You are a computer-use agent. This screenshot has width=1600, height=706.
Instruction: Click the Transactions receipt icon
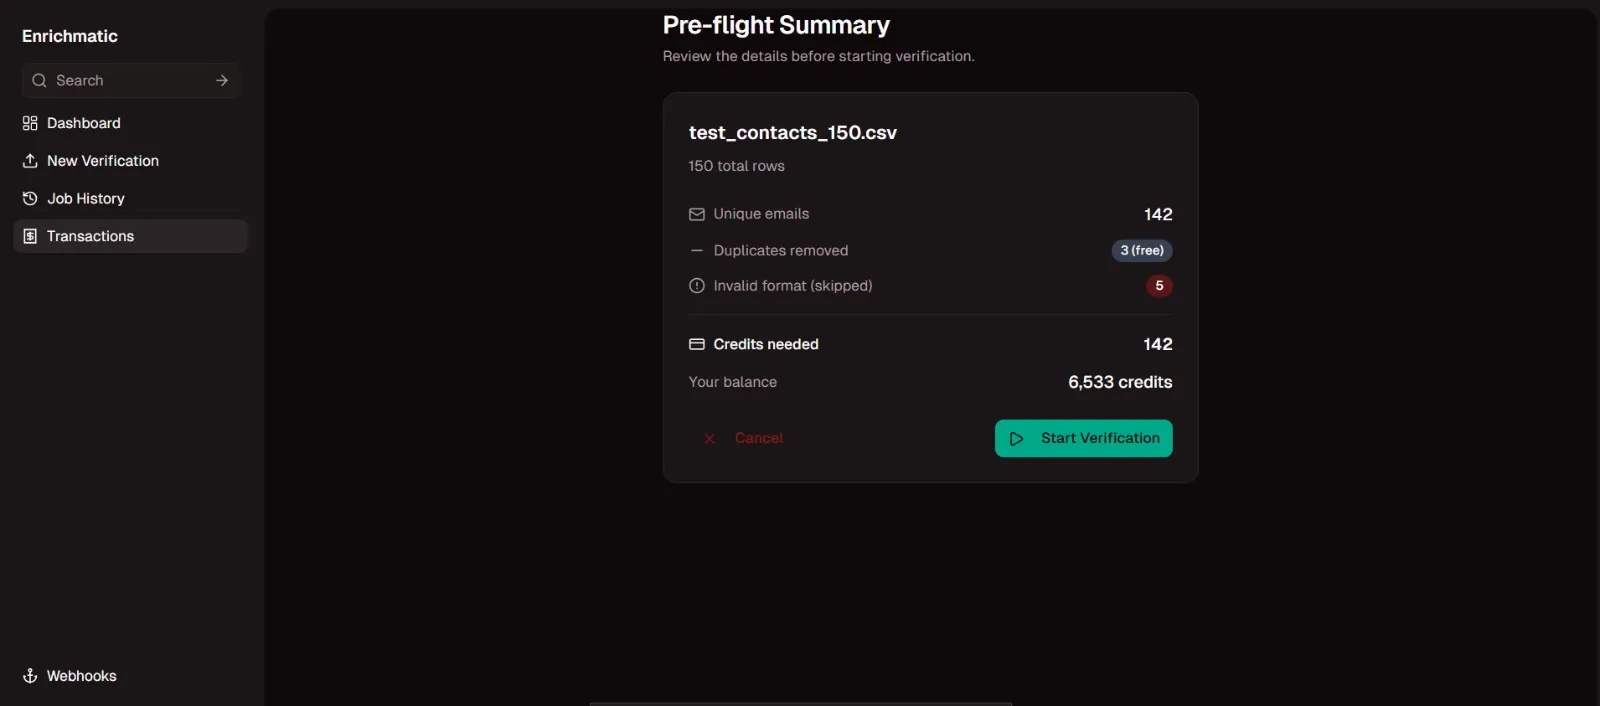30,236
